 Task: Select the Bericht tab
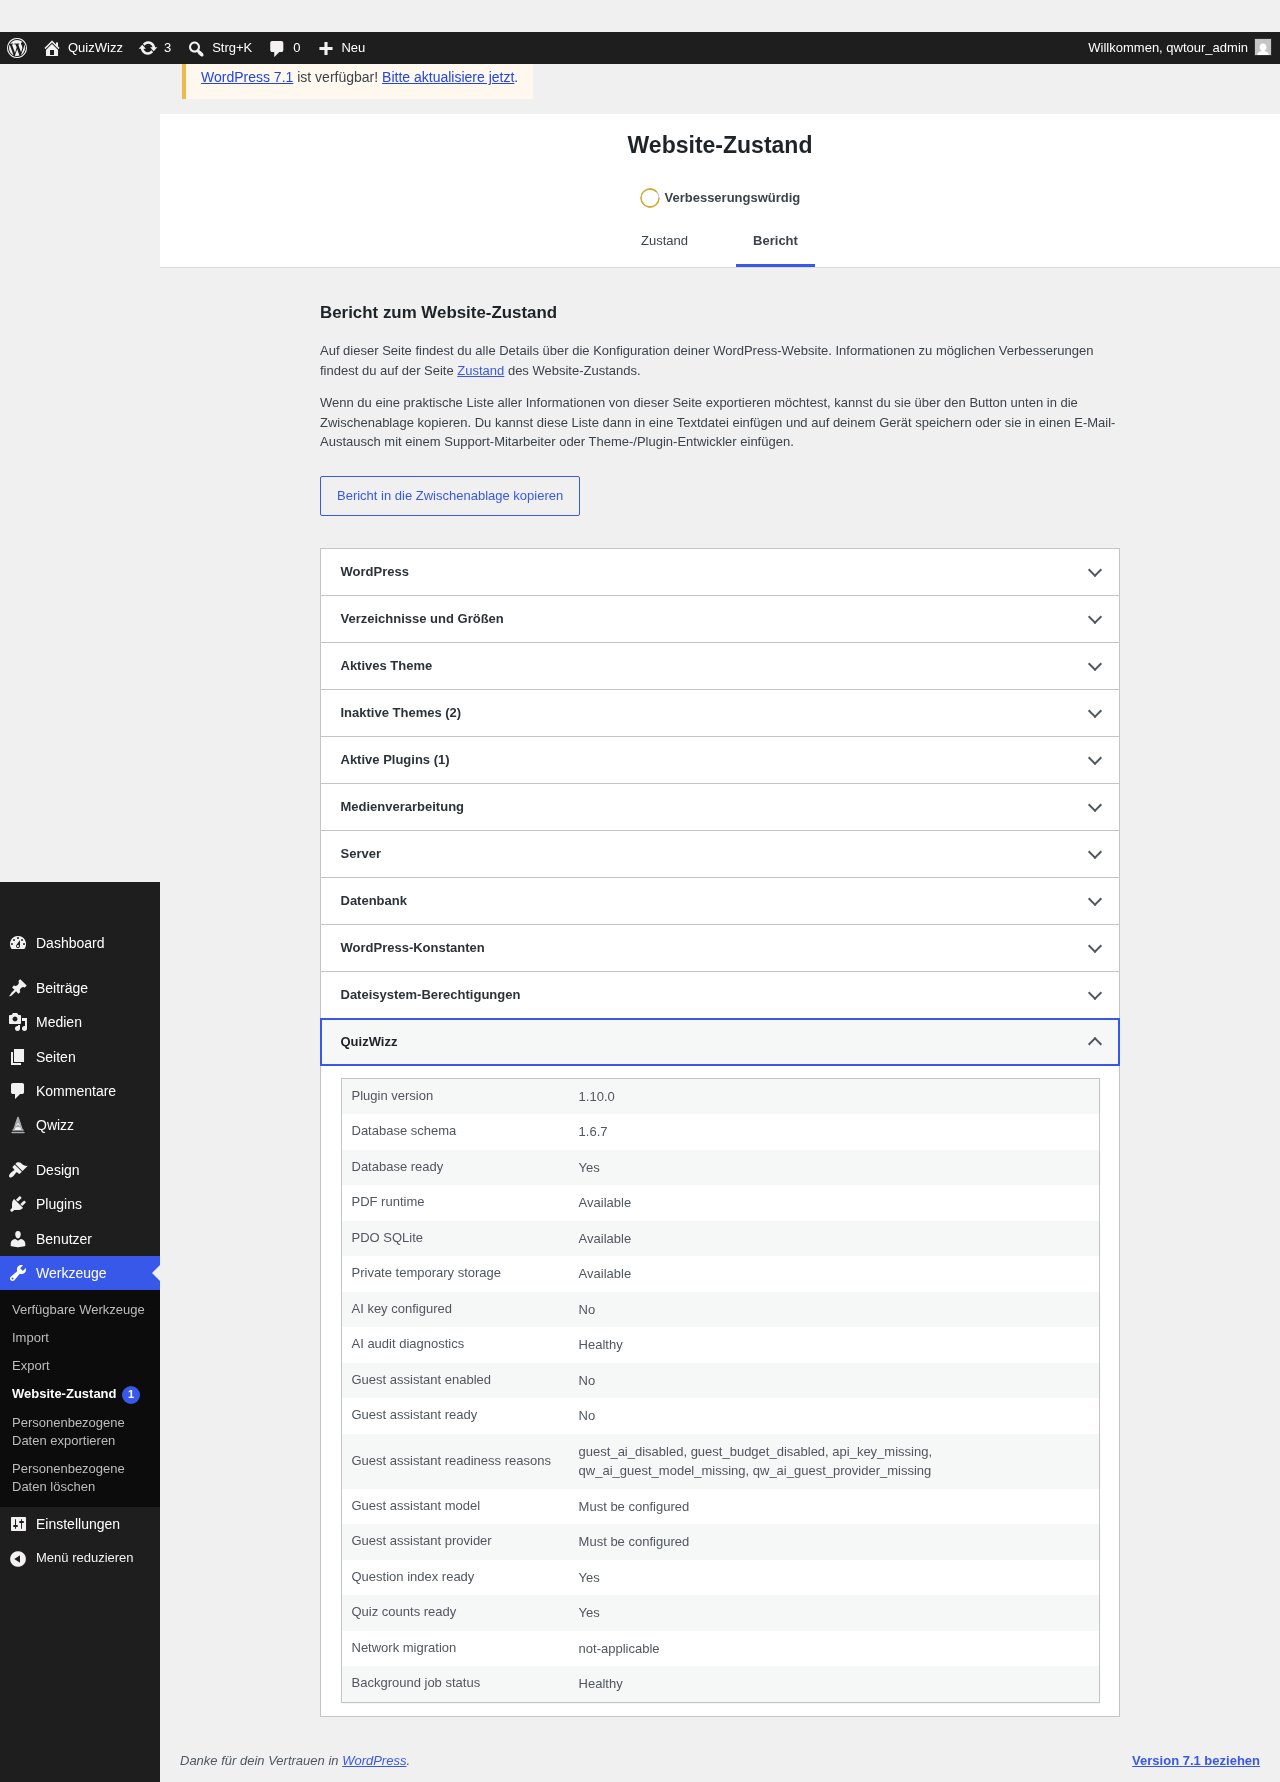[x=775, y=241]
